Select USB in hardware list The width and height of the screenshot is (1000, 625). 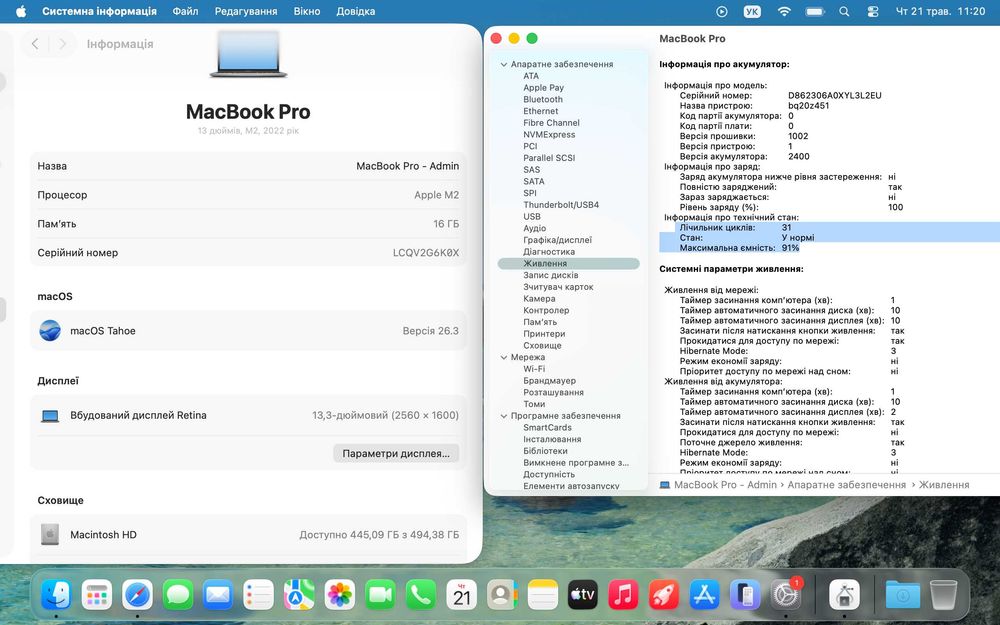tap(532, 217)
